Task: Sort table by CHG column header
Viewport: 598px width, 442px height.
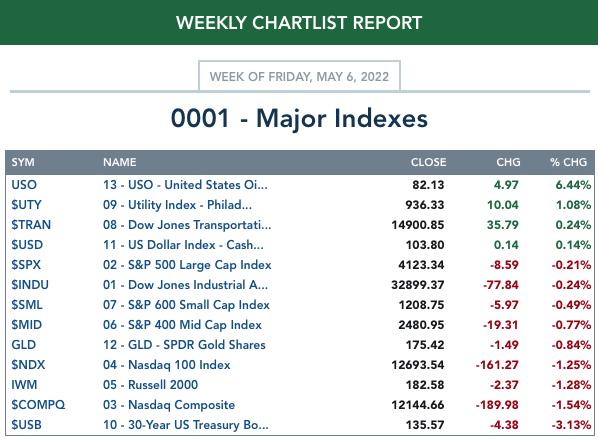Action: [x=508, y=162]
